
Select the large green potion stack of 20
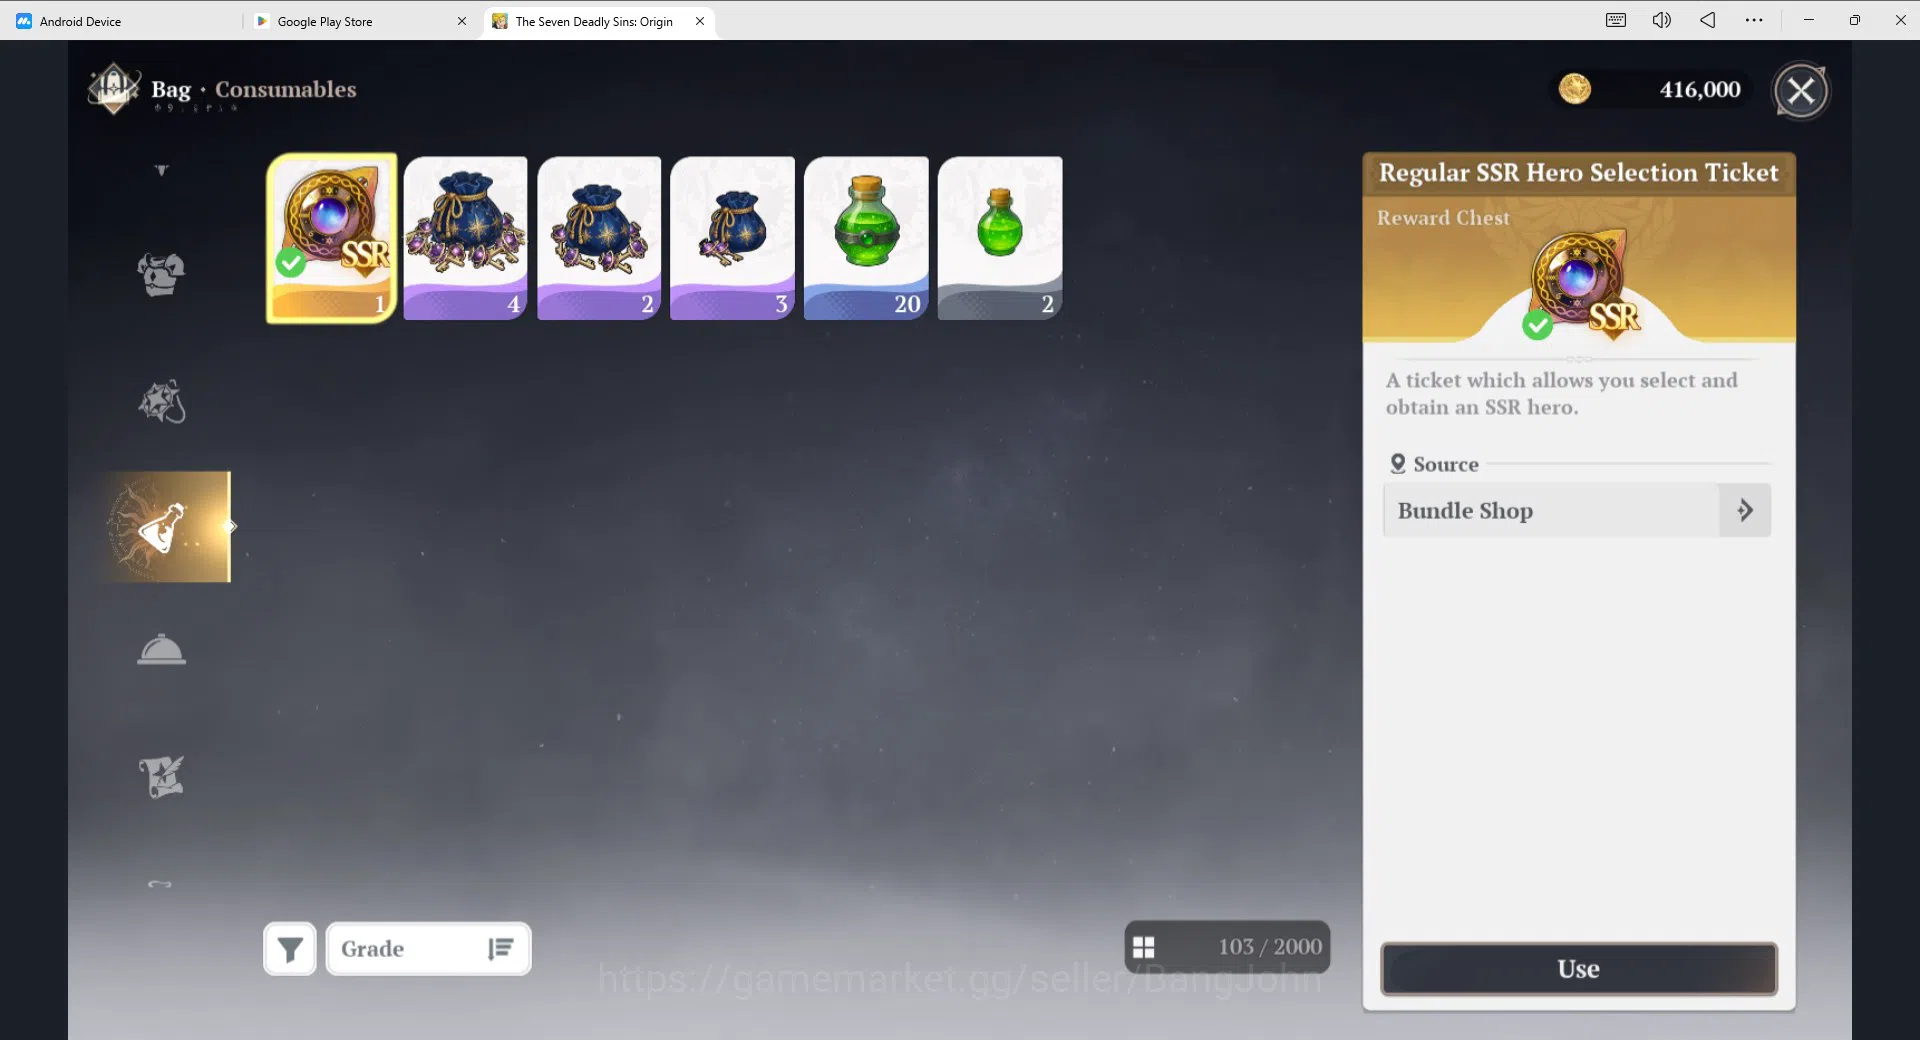click(866, 238)
